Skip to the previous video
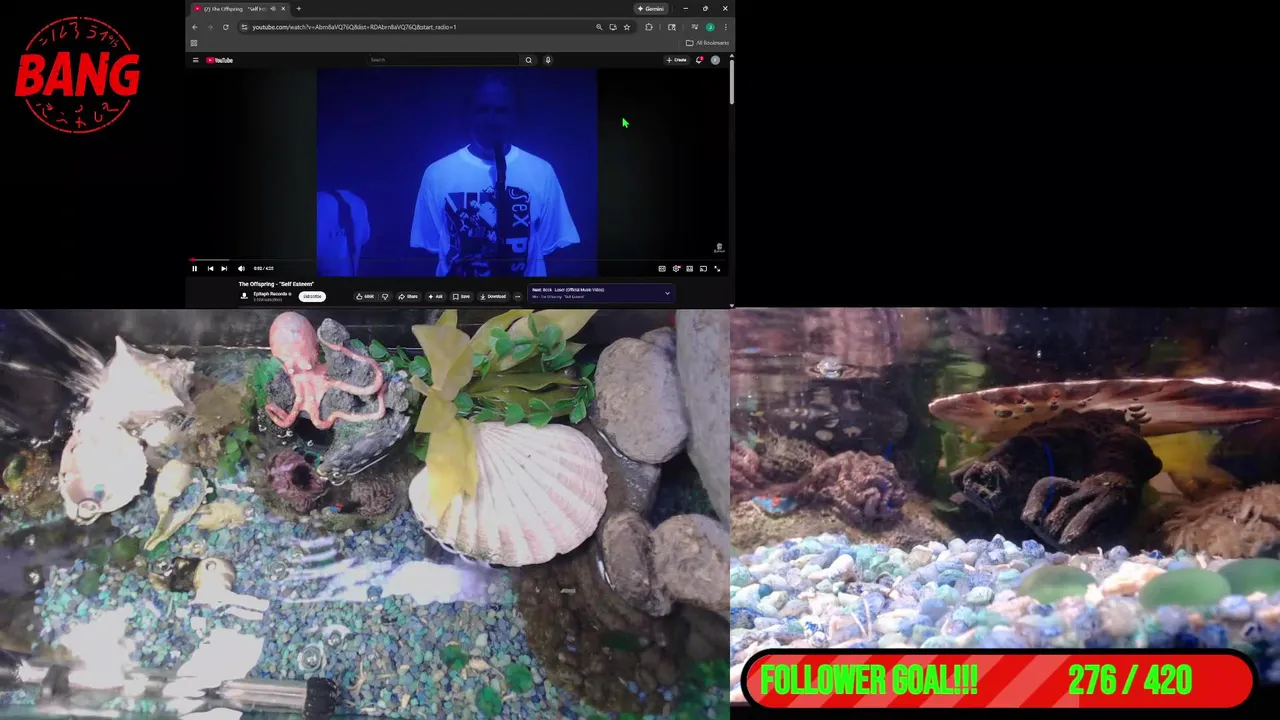Screen dimensions: 1280x720 click(210, 268)
